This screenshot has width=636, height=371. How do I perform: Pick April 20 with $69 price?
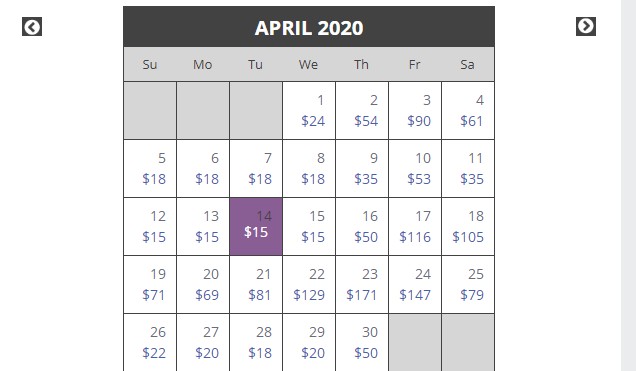[x=203, y=284]
